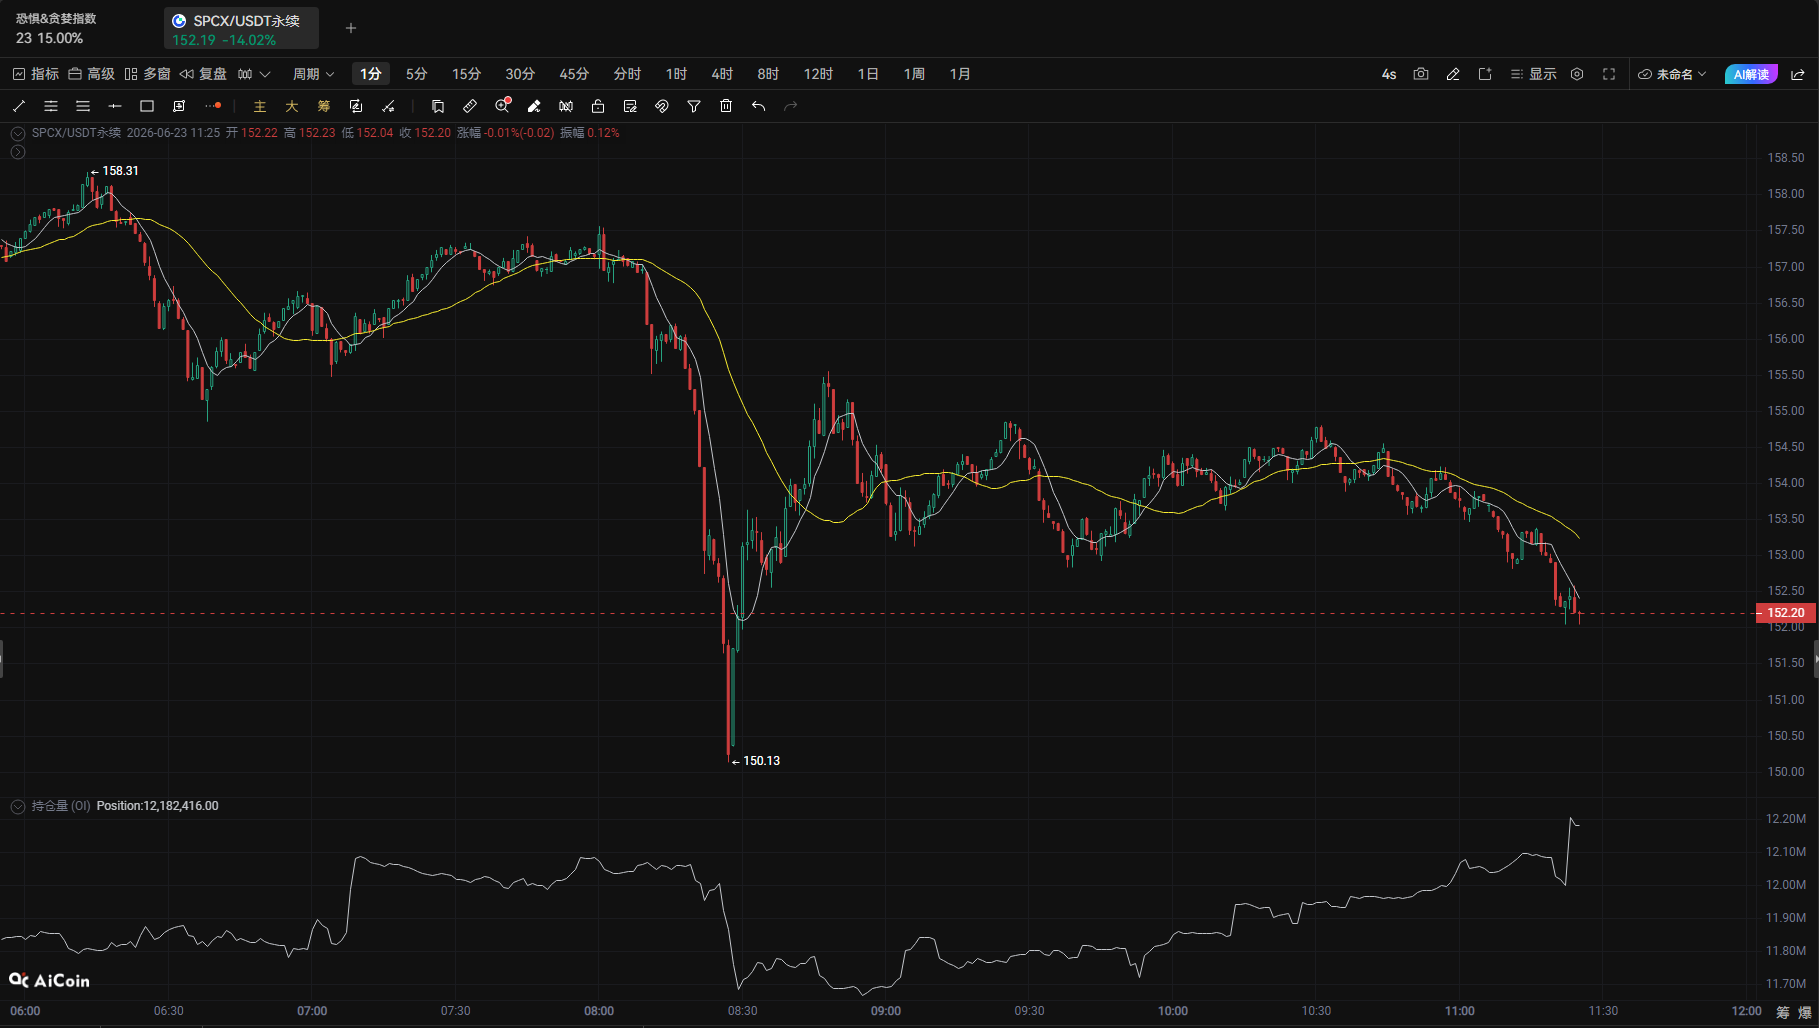Click the edit-drawing-list icon beside the padlock
The width and height of the screenshot is (1819, 1028).
(630, 106)
